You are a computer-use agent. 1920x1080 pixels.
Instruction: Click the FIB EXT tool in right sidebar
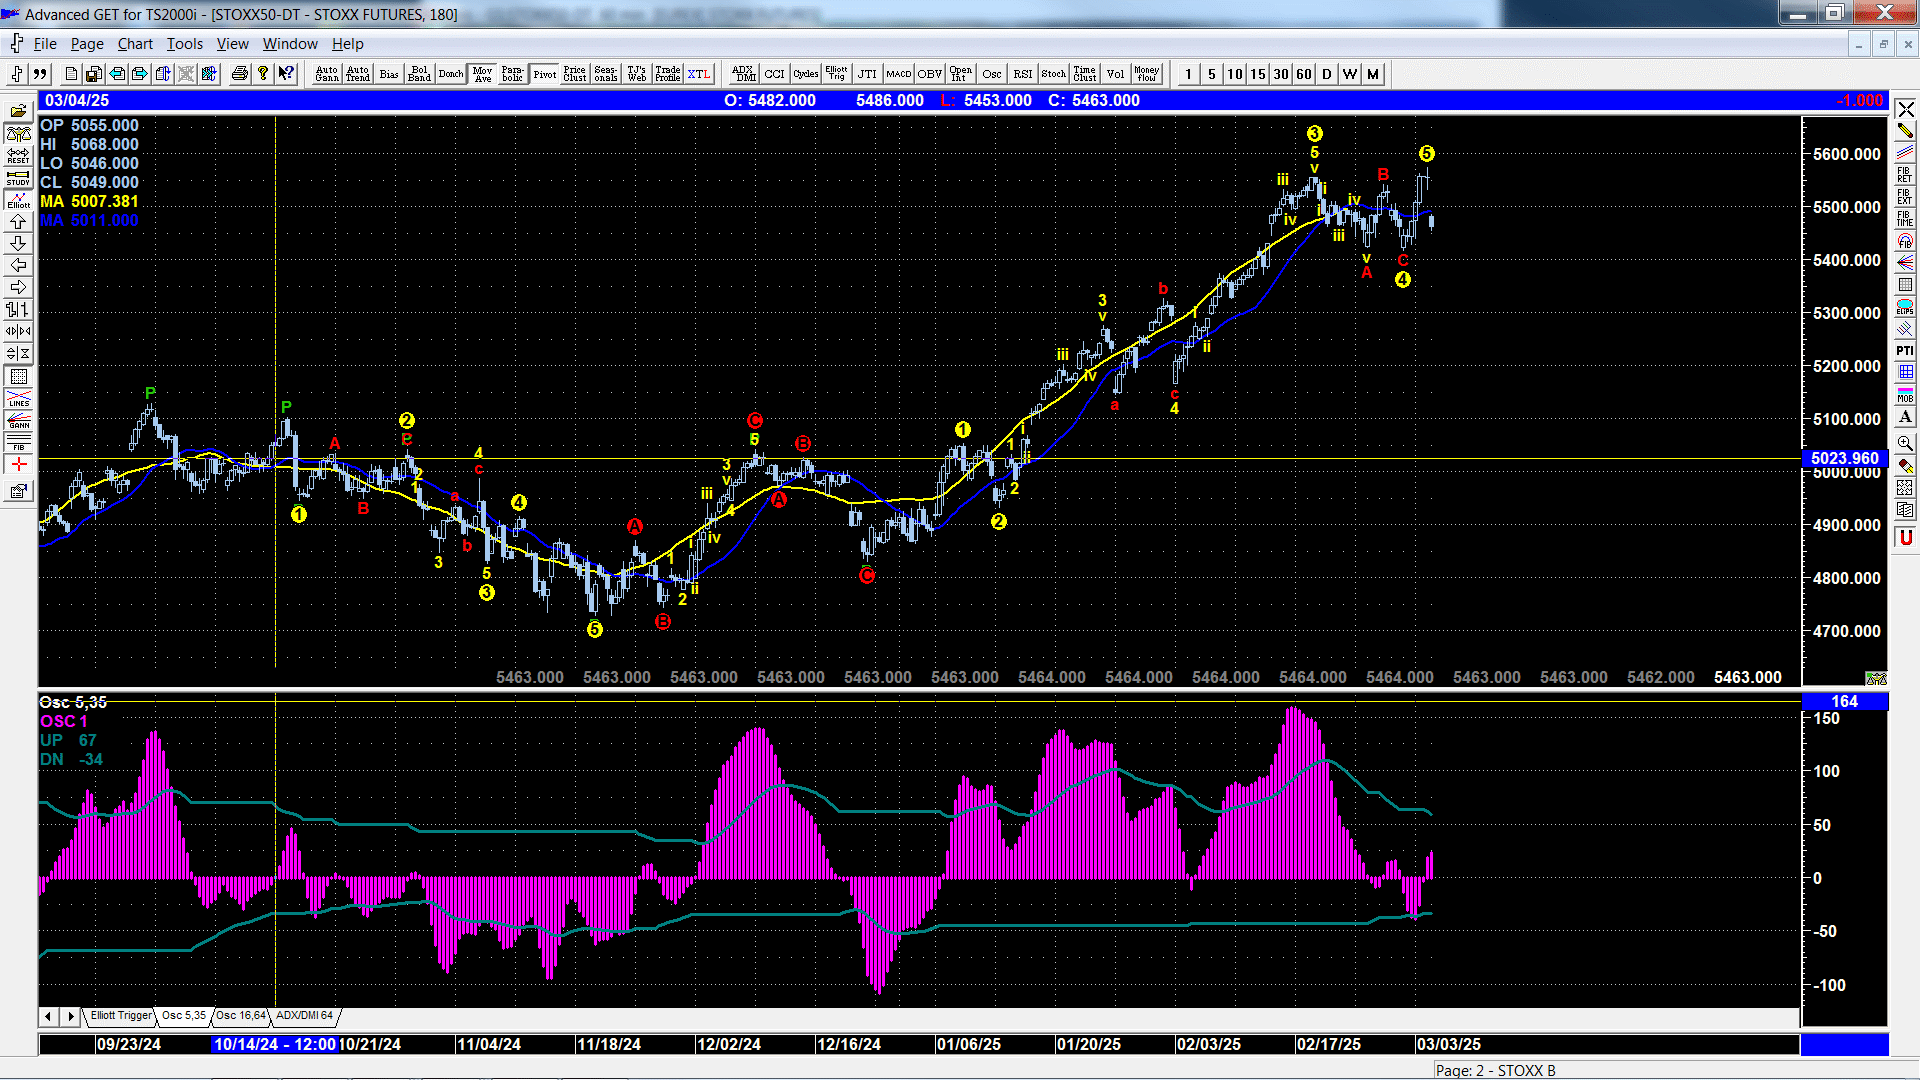(1905, 196)
